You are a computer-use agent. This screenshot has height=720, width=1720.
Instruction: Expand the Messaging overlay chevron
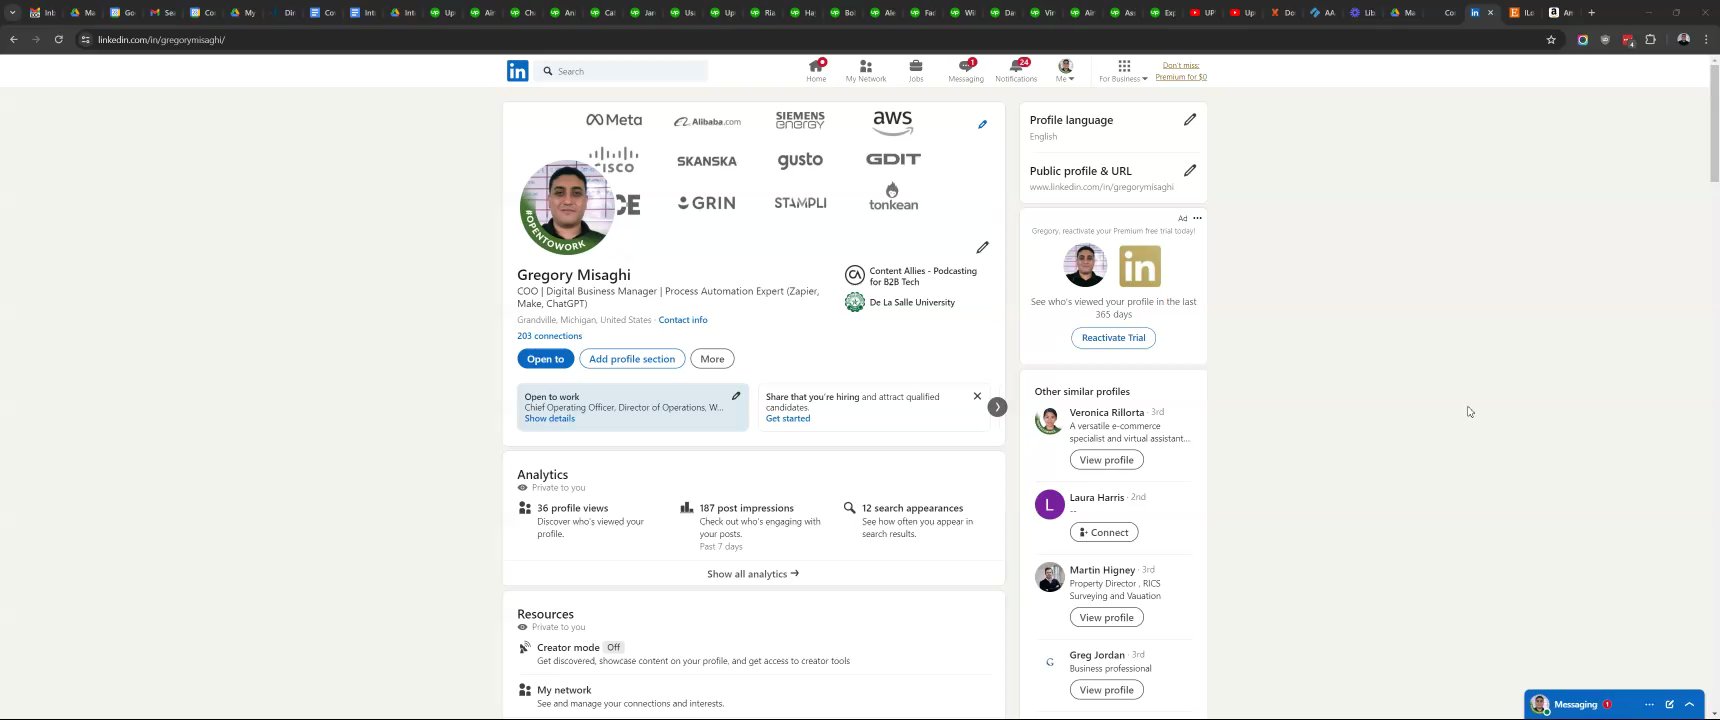point(1689,704)
